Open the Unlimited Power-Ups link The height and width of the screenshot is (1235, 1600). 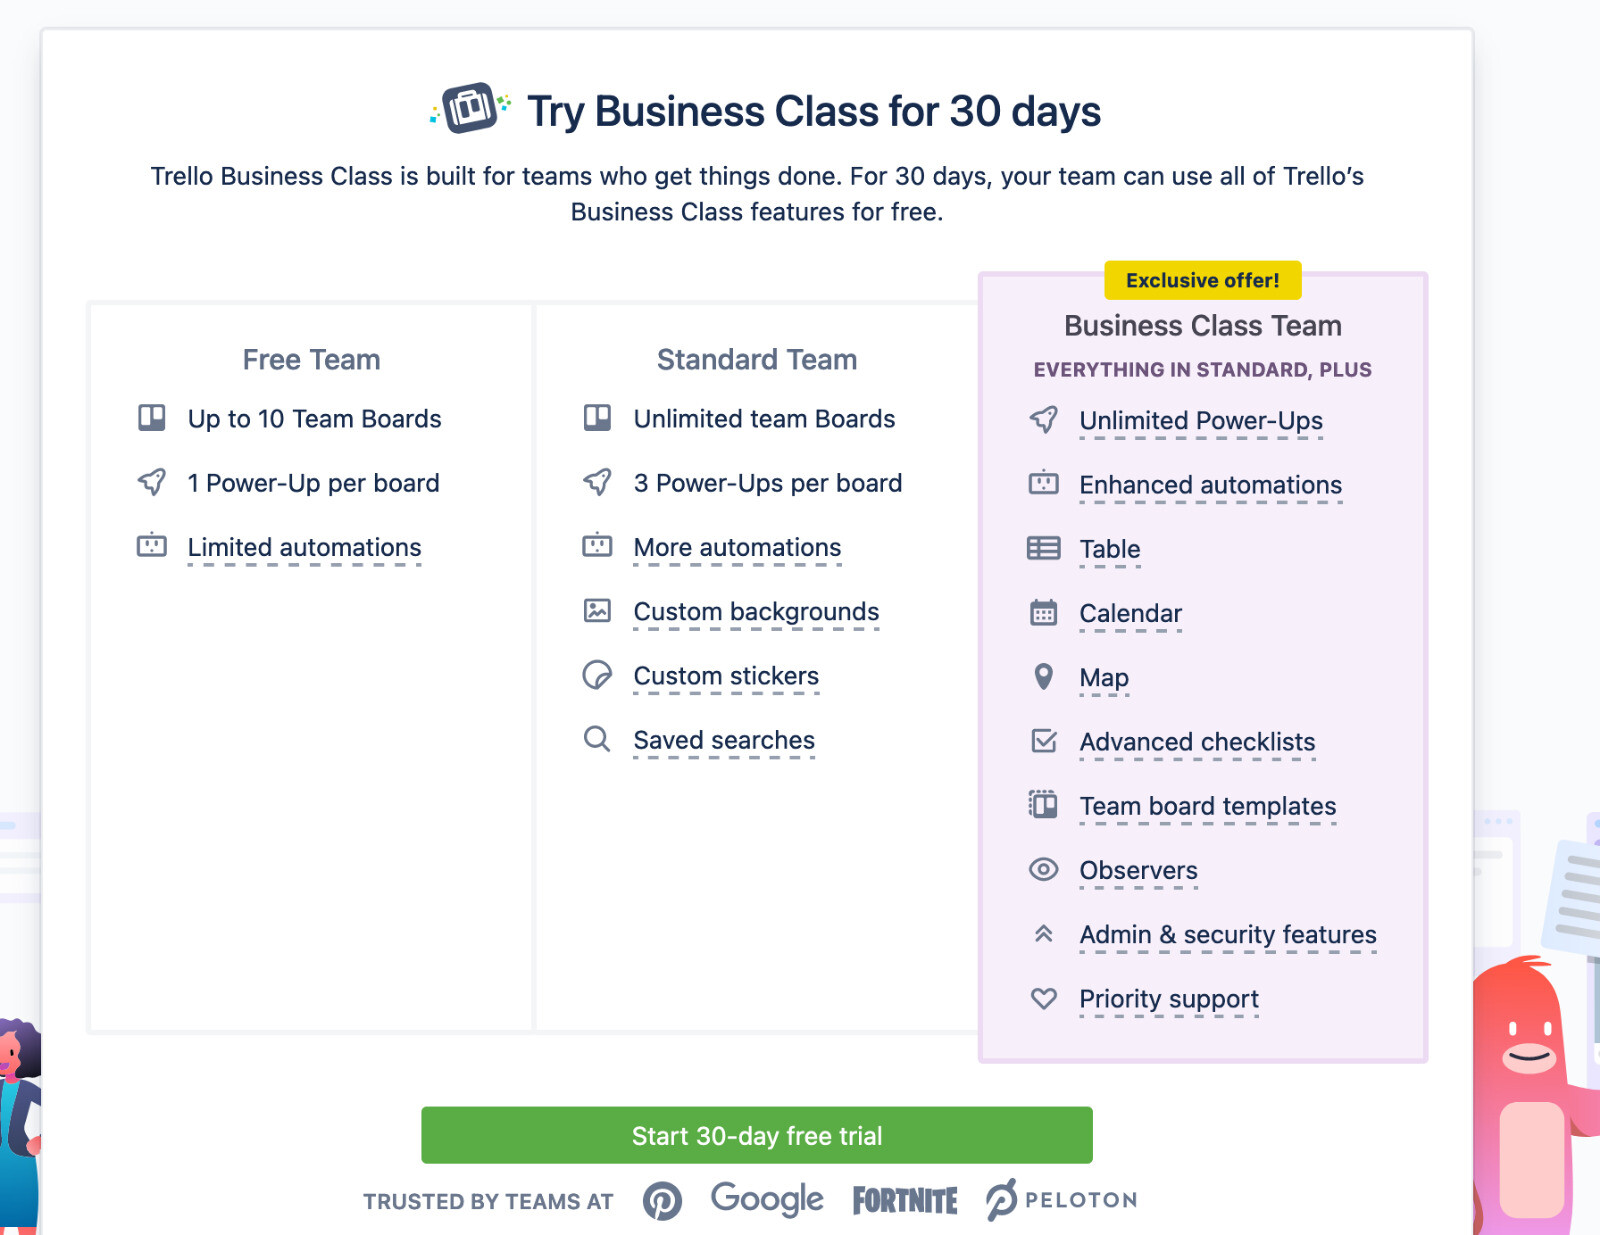(x=1200, y=421)
